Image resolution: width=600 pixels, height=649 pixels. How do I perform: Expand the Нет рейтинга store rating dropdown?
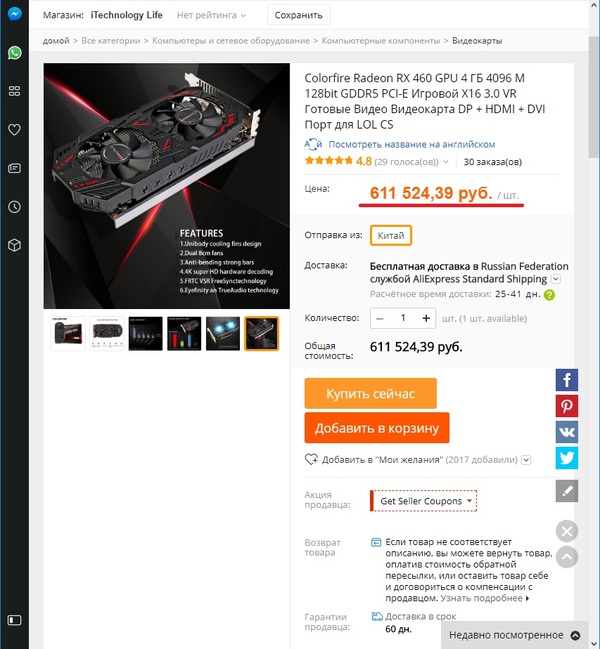click(211, 15)
